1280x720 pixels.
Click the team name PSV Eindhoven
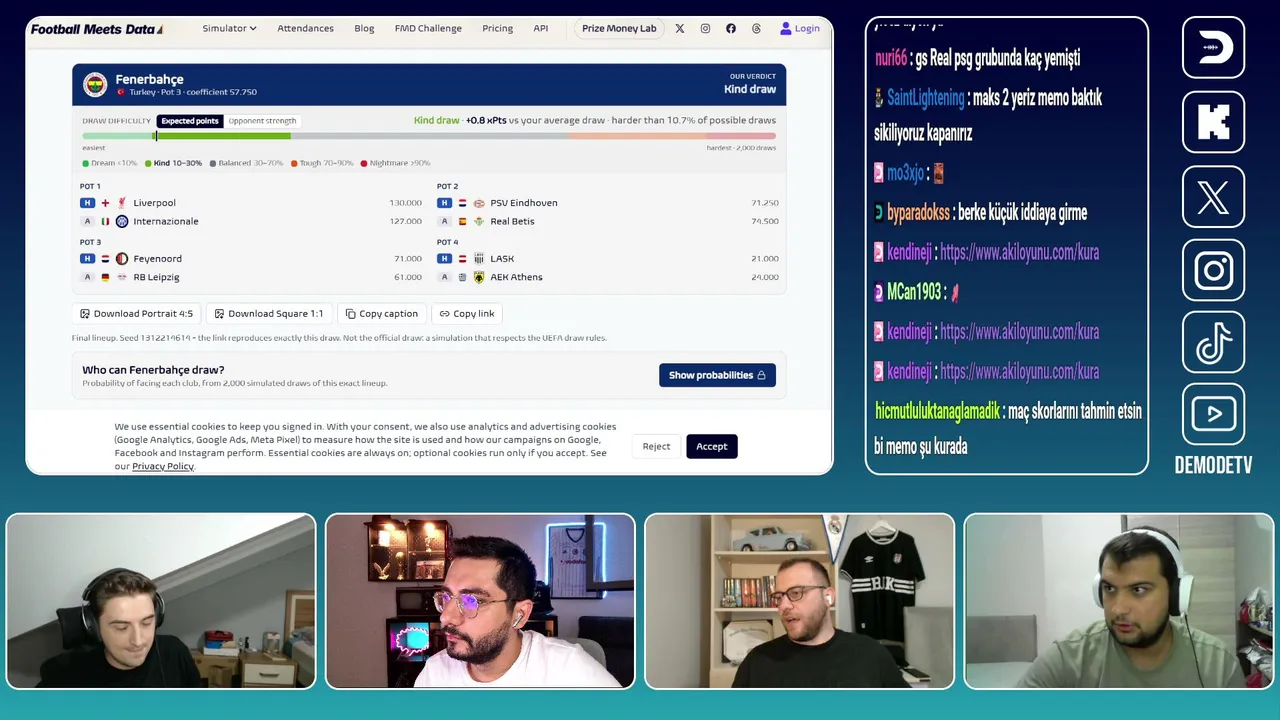[524, 203]
